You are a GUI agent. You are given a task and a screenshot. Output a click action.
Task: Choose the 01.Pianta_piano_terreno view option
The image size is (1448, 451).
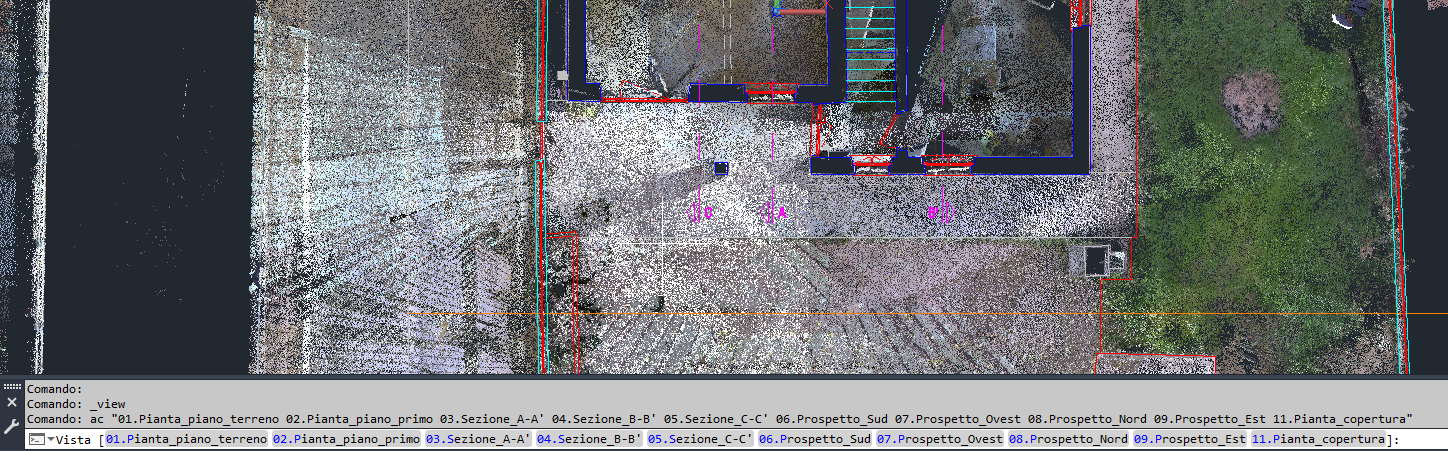pyautogui.click(x=186, y=440)
